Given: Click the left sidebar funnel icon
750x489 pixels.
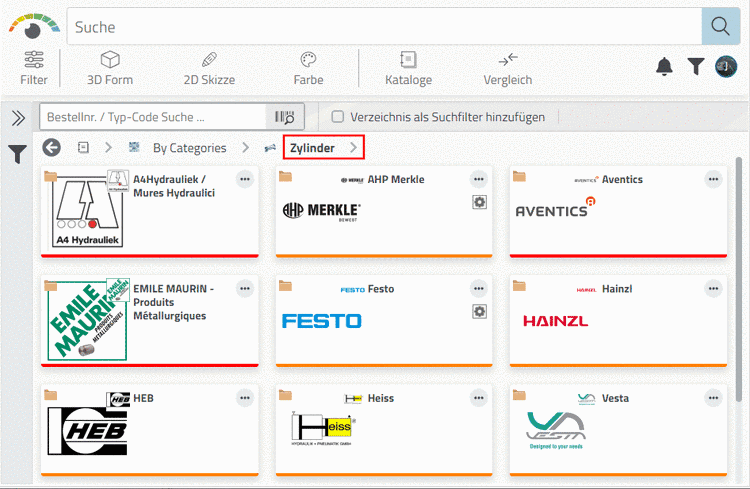Looking at the screenshot, I should pyautogui.click(x=17, y=154).
